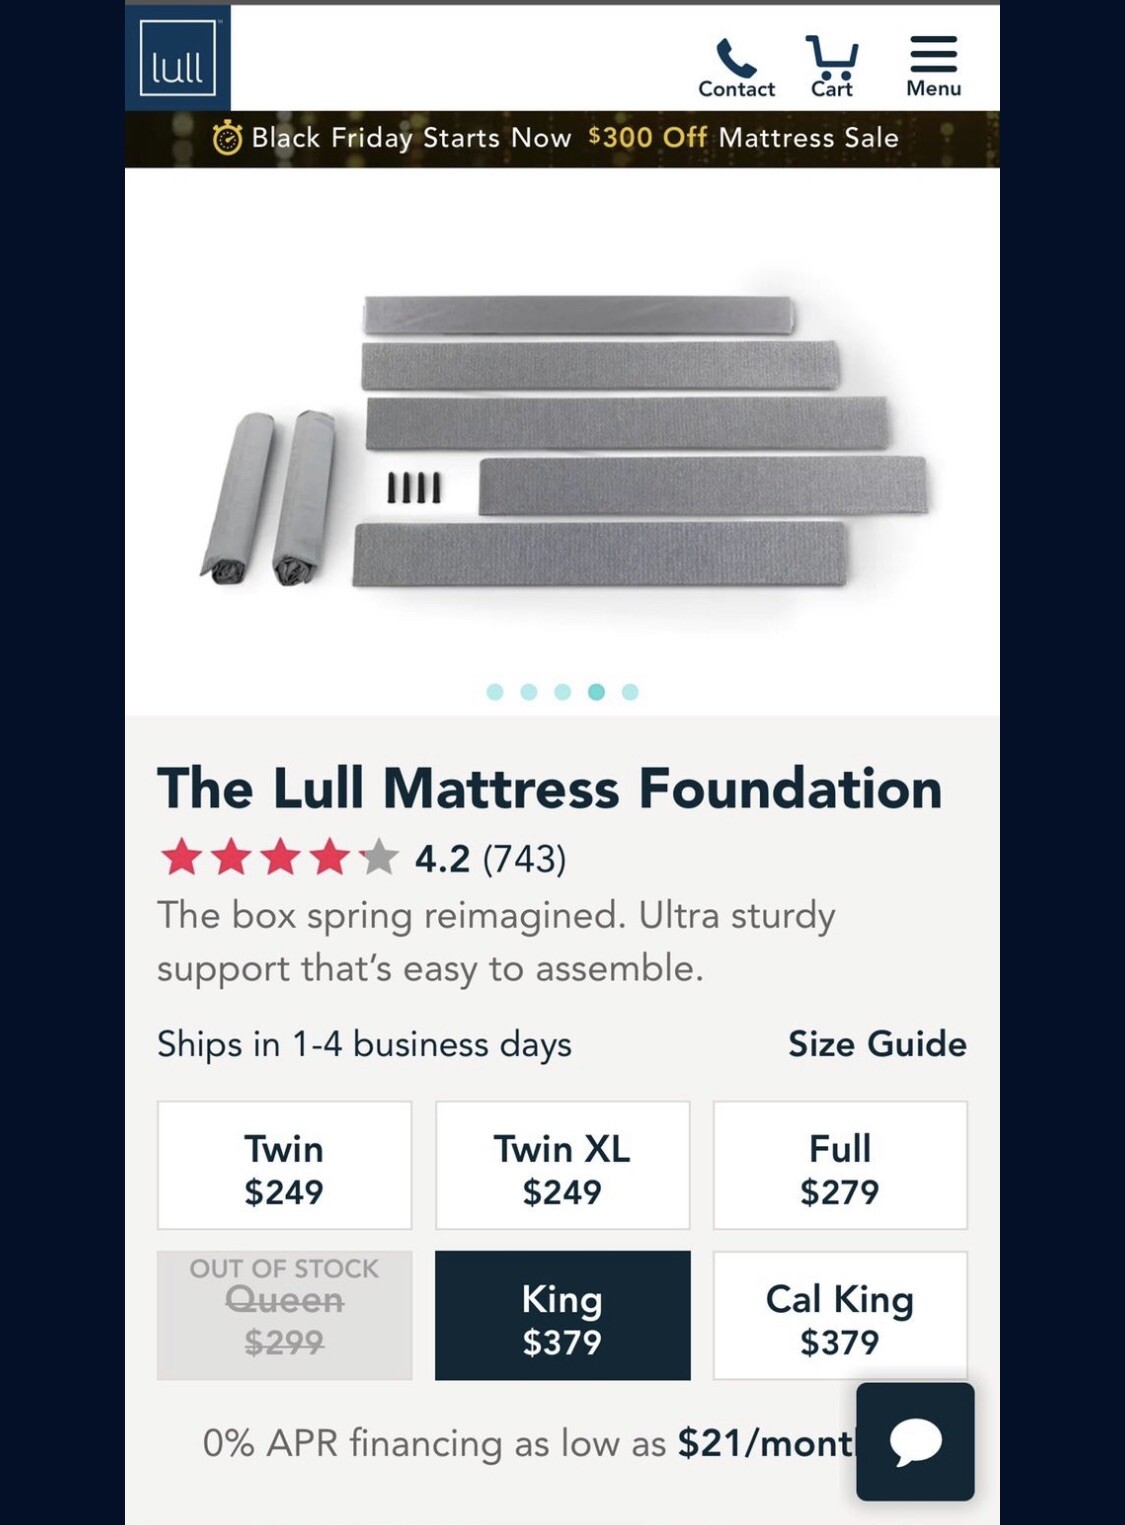Select the Twin XL size option
1125x1525 pixels.
(x=563, y=1165)
